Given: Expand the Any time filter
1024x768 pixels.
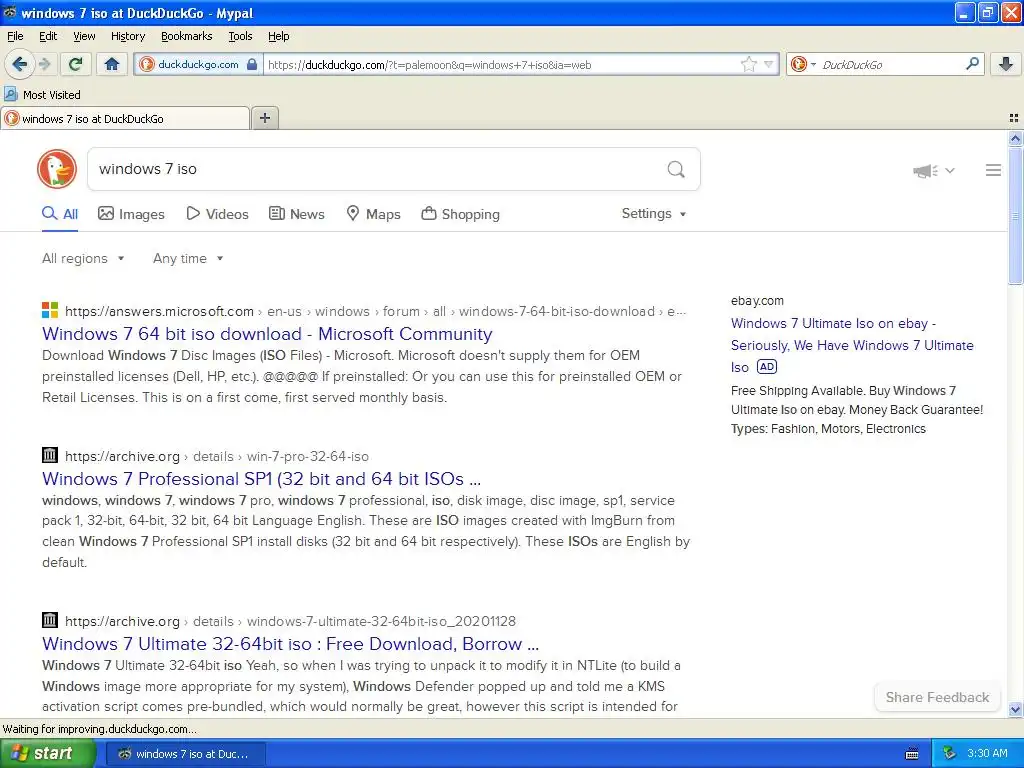Looking at the screenshot, I should (188, 259).
